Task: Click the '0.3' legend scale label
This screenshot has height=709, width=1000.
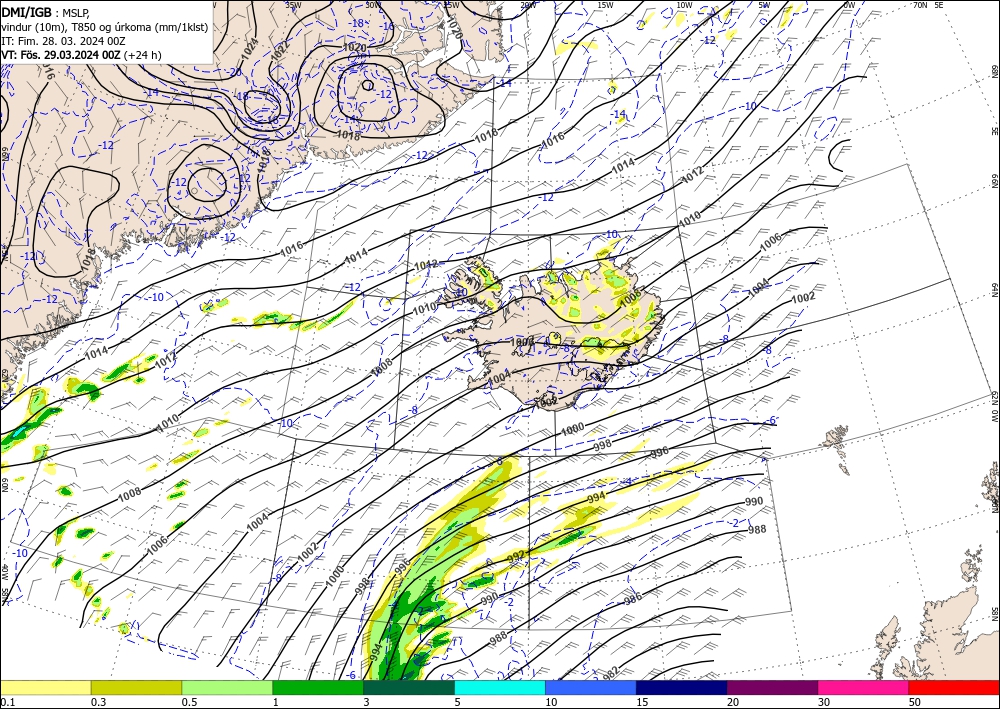Action: 98,702
